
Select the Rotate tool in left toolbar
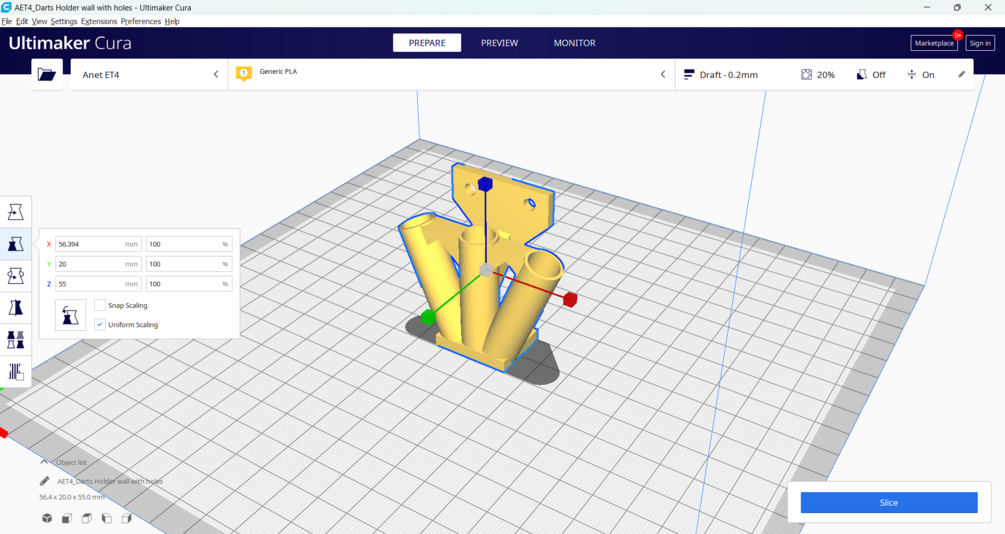(x=15, y=276)
